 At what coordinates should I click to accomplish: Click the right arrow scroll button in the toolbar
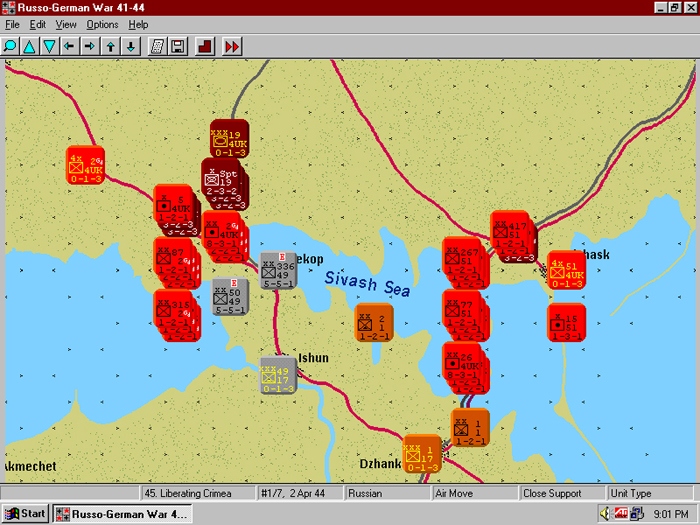click(x=90, y=46)
